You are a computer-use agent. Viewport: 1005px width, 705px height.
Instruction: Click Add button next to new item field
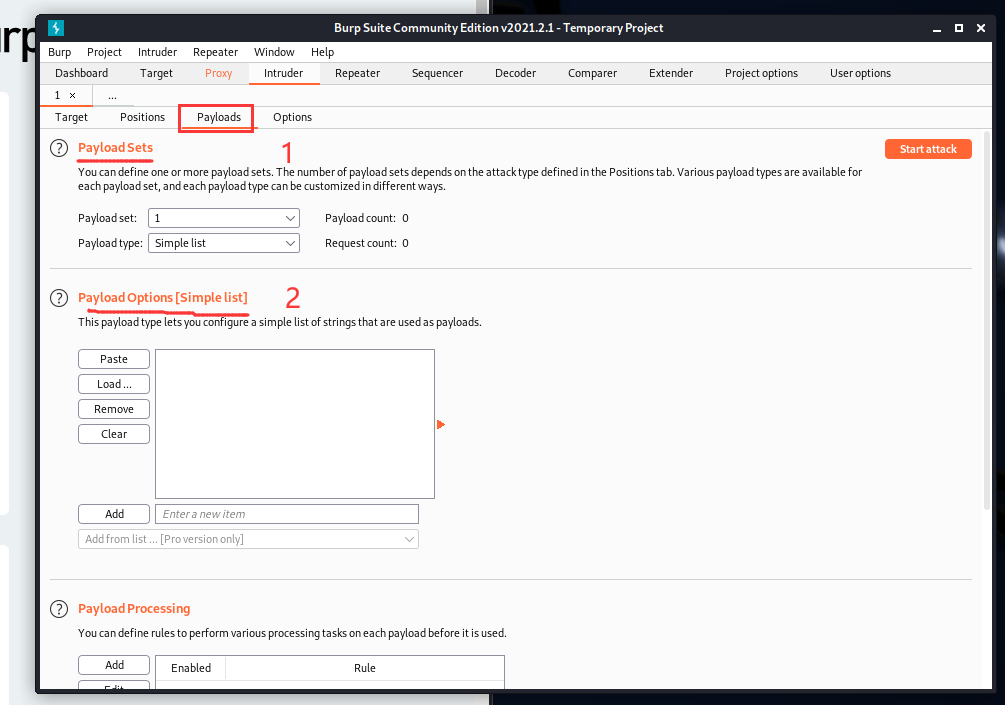114,514
